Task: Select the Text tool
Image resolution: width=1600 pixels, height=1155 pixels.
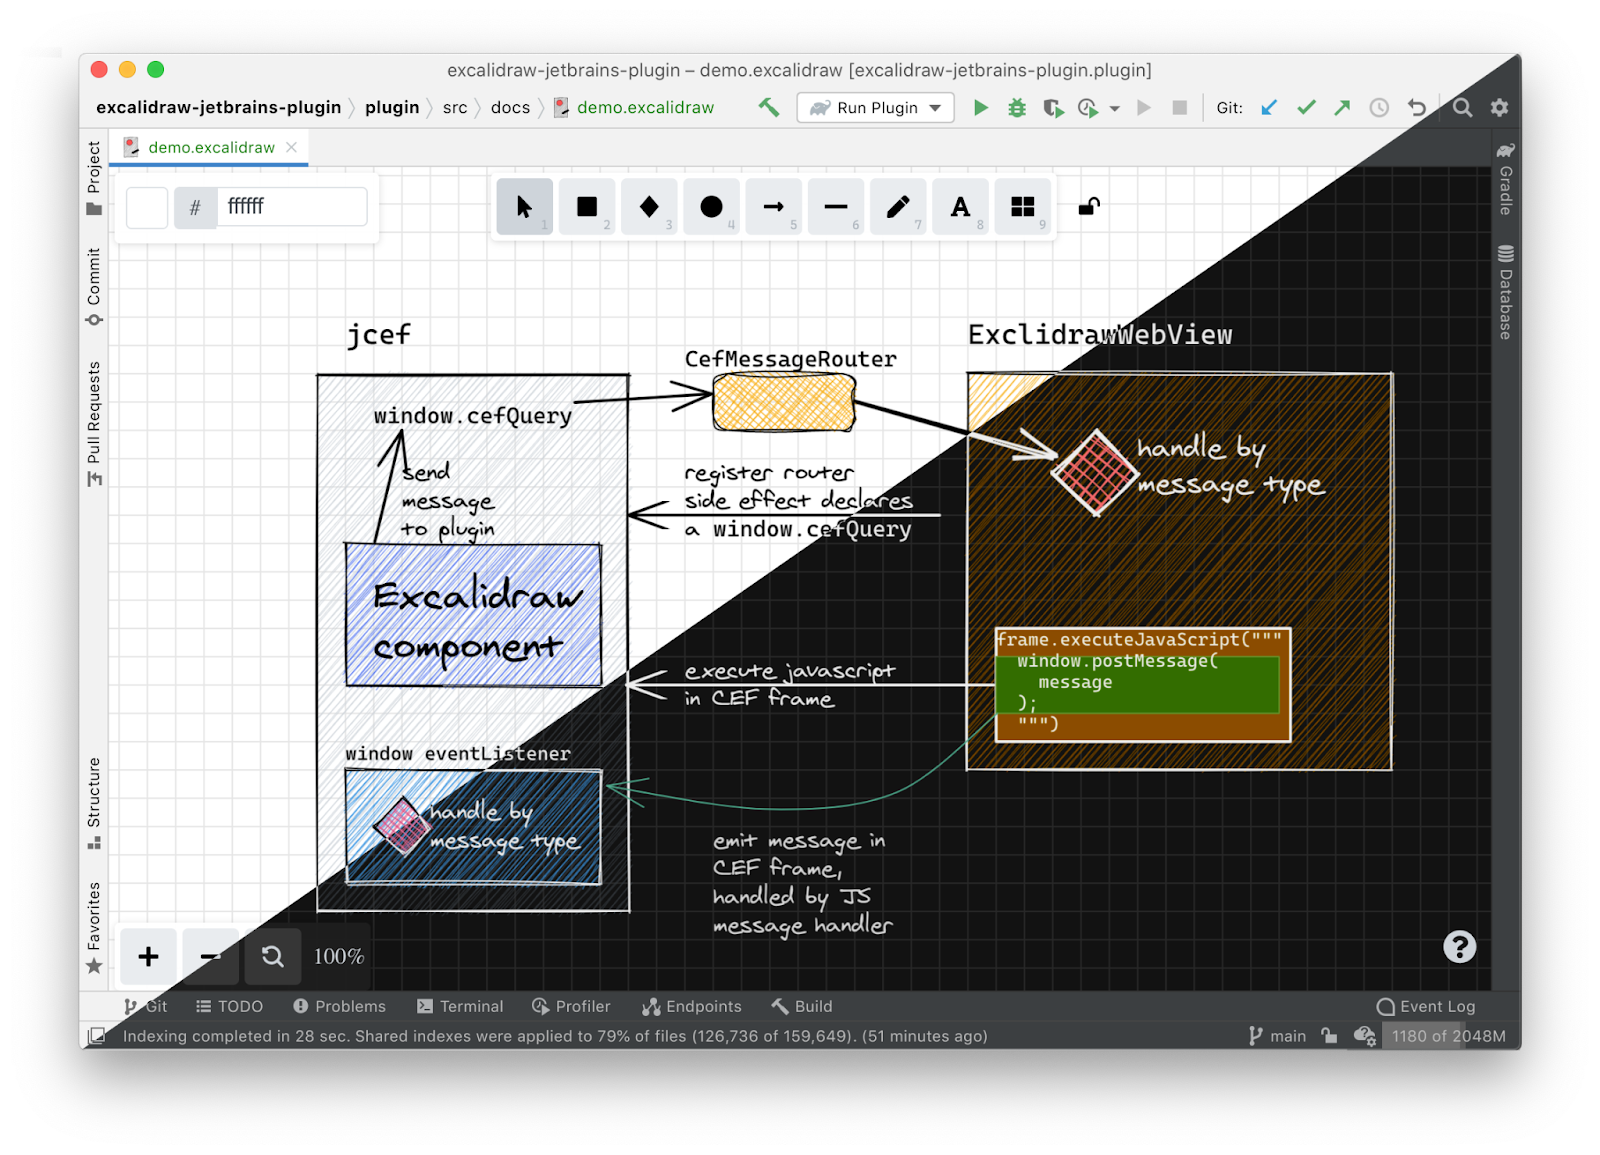Action: 960,207
